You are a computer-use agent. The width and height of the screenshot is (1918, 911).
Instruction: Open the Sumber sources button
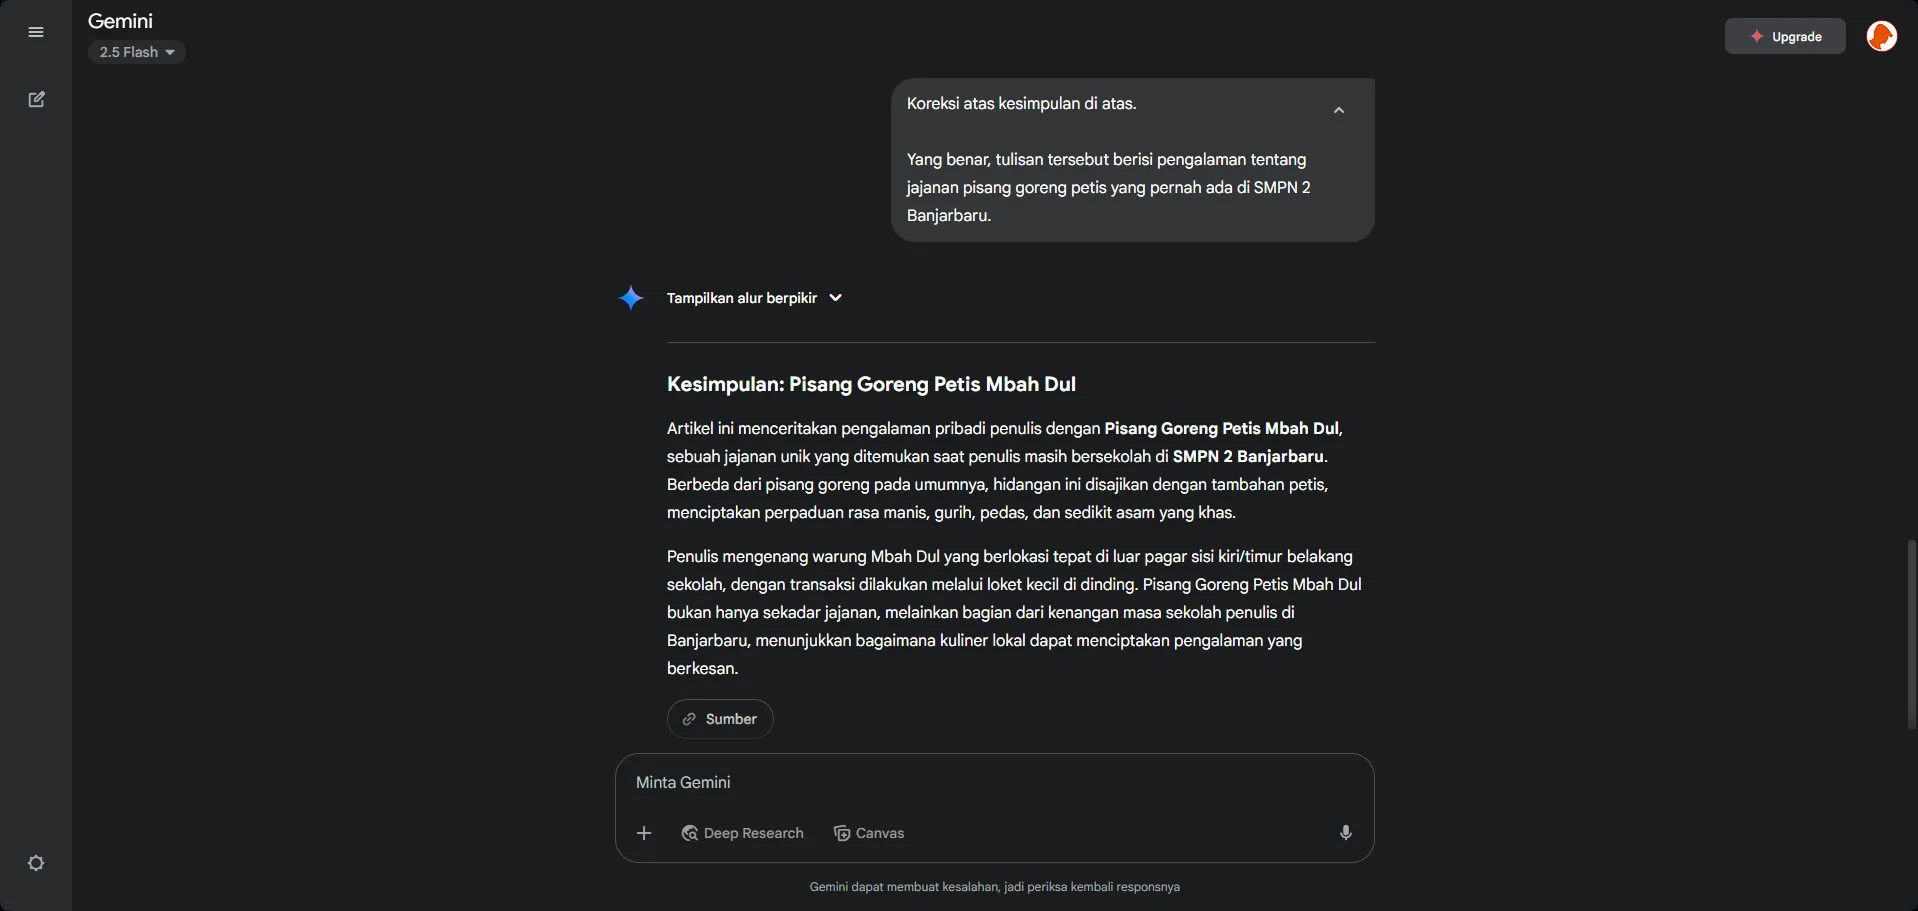720,719
